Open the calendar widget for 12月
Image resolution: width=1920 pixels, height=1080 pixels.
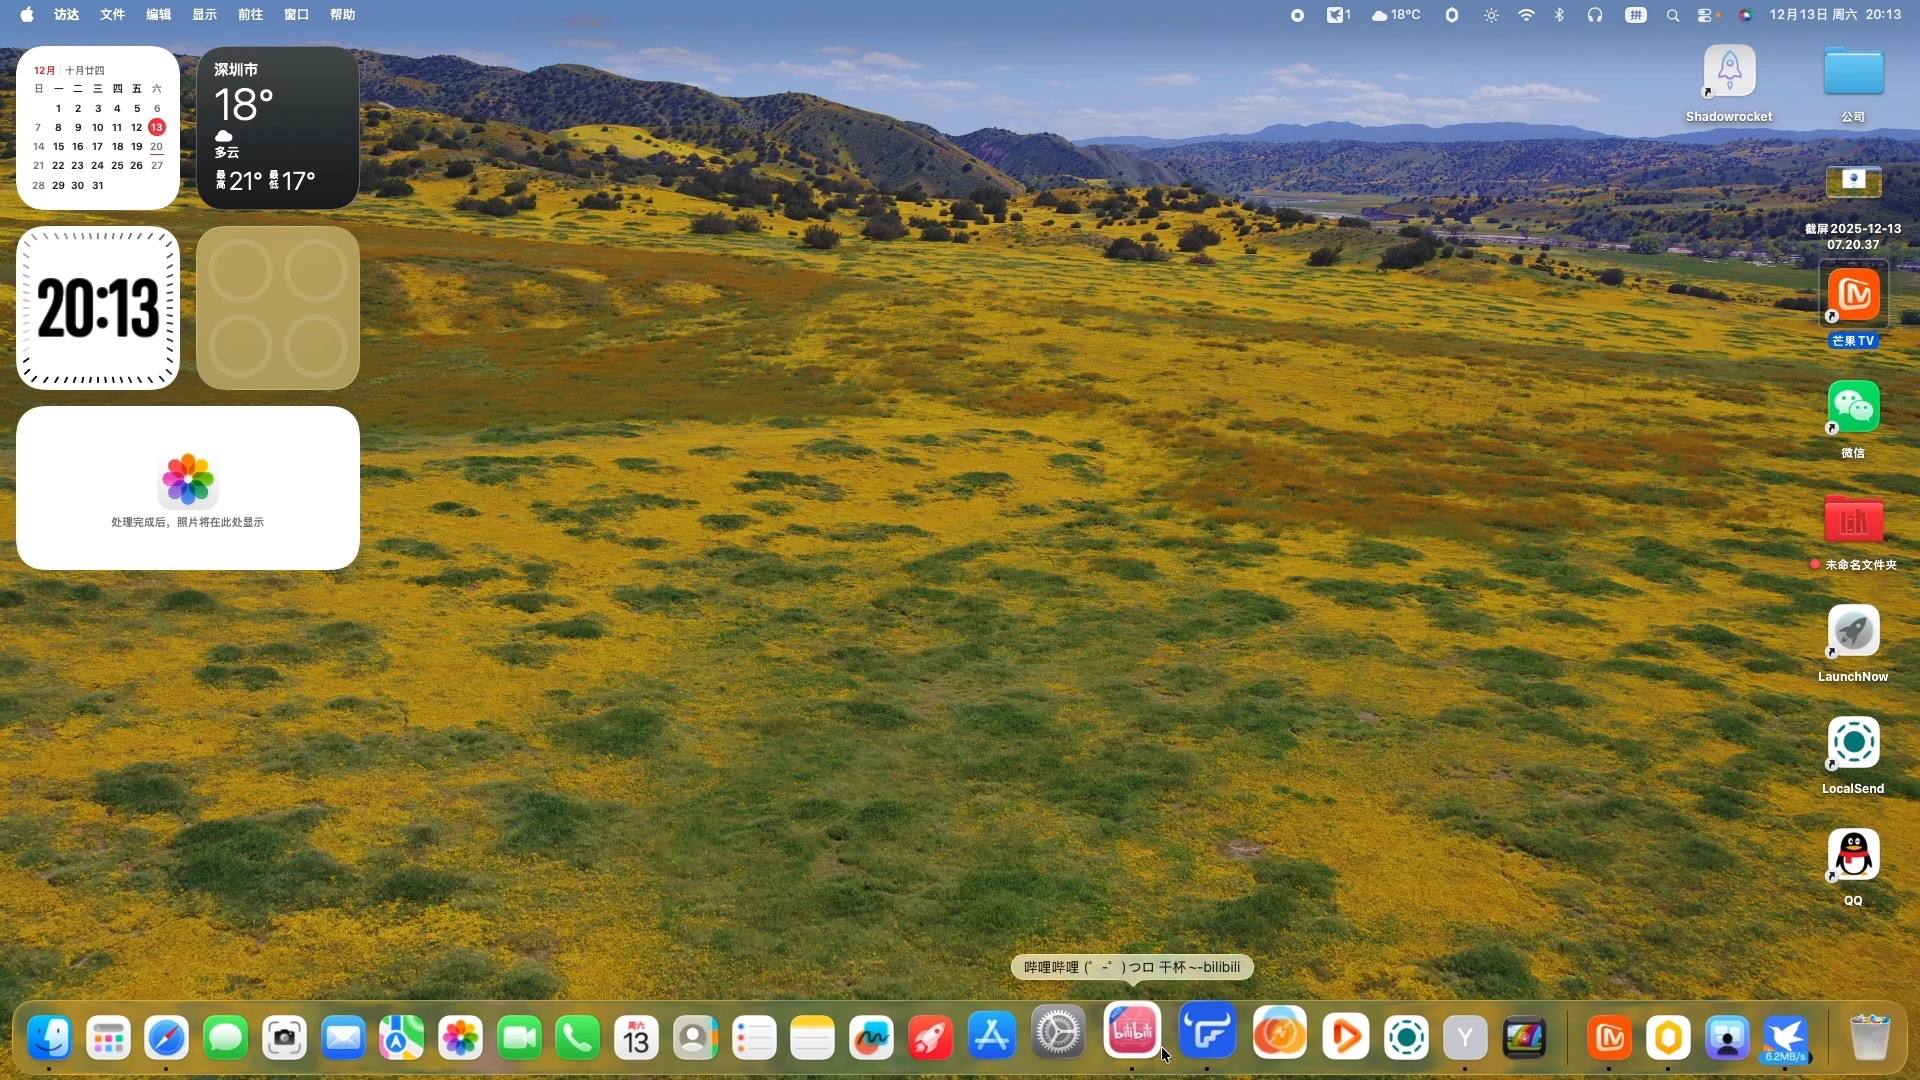click(x=98, y=128)
